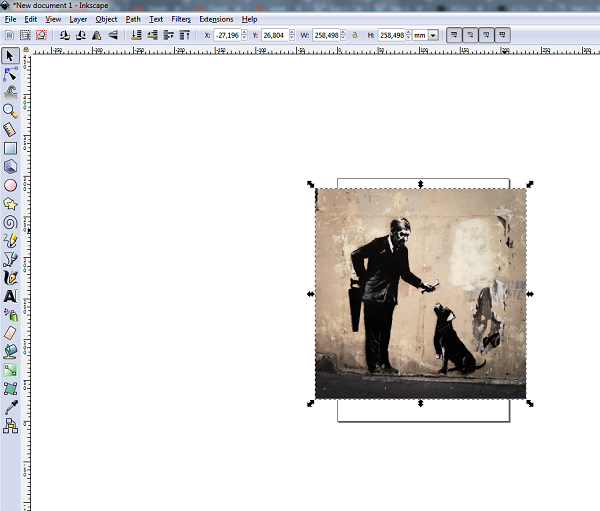600x511 pixels.
Task: Toggle the guide lock at ruler corner
Action: (26, 49)
